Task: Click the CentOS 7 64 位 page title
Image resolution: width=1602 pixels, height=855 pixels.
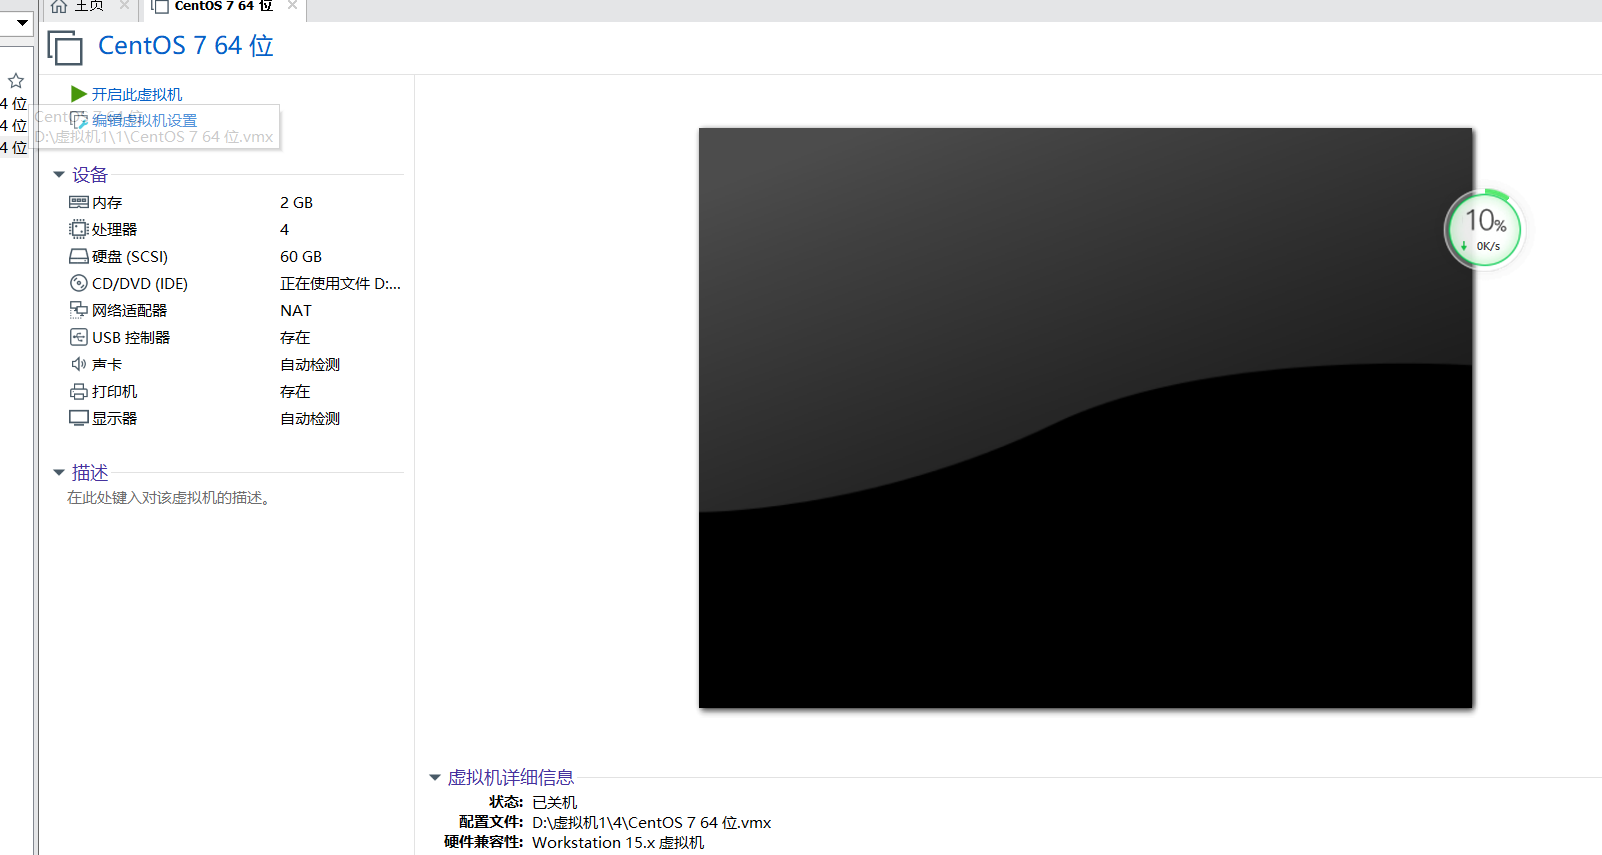Action: pos(186,46)
